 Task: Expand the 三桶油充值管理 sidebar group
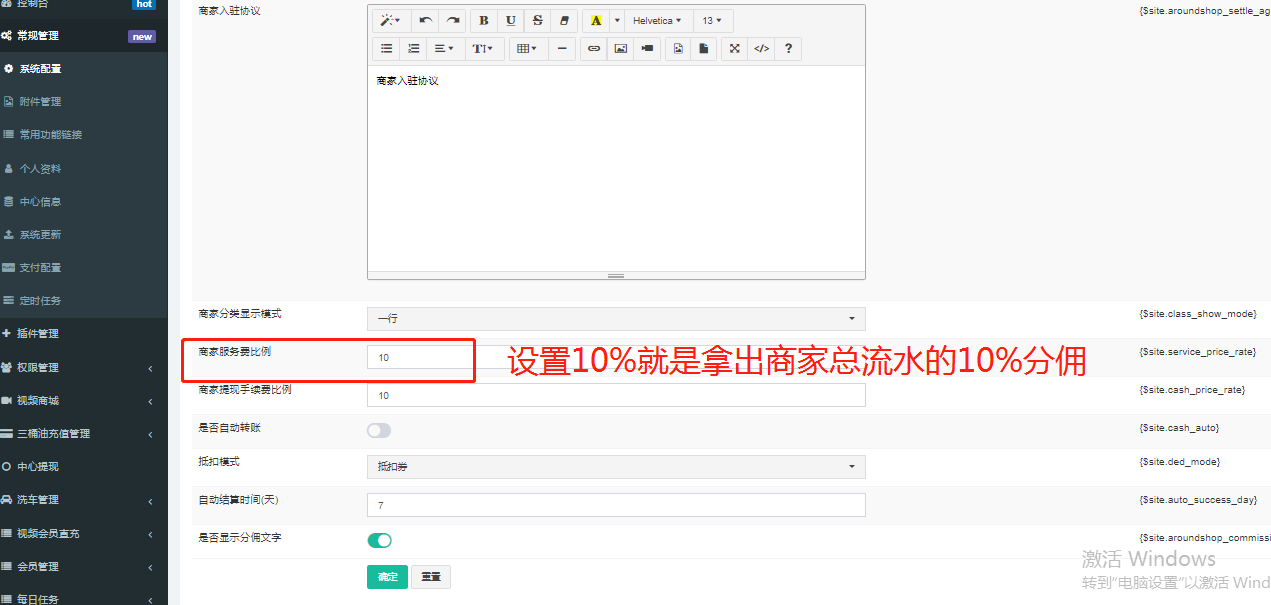(84, 434)
